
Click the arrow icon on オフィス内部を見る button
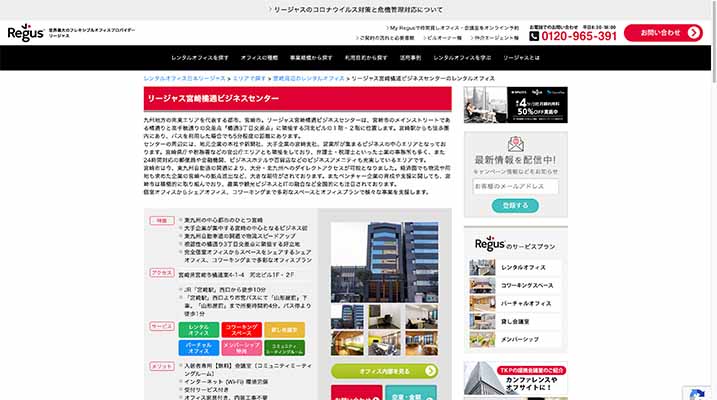[x=430, y=371]
